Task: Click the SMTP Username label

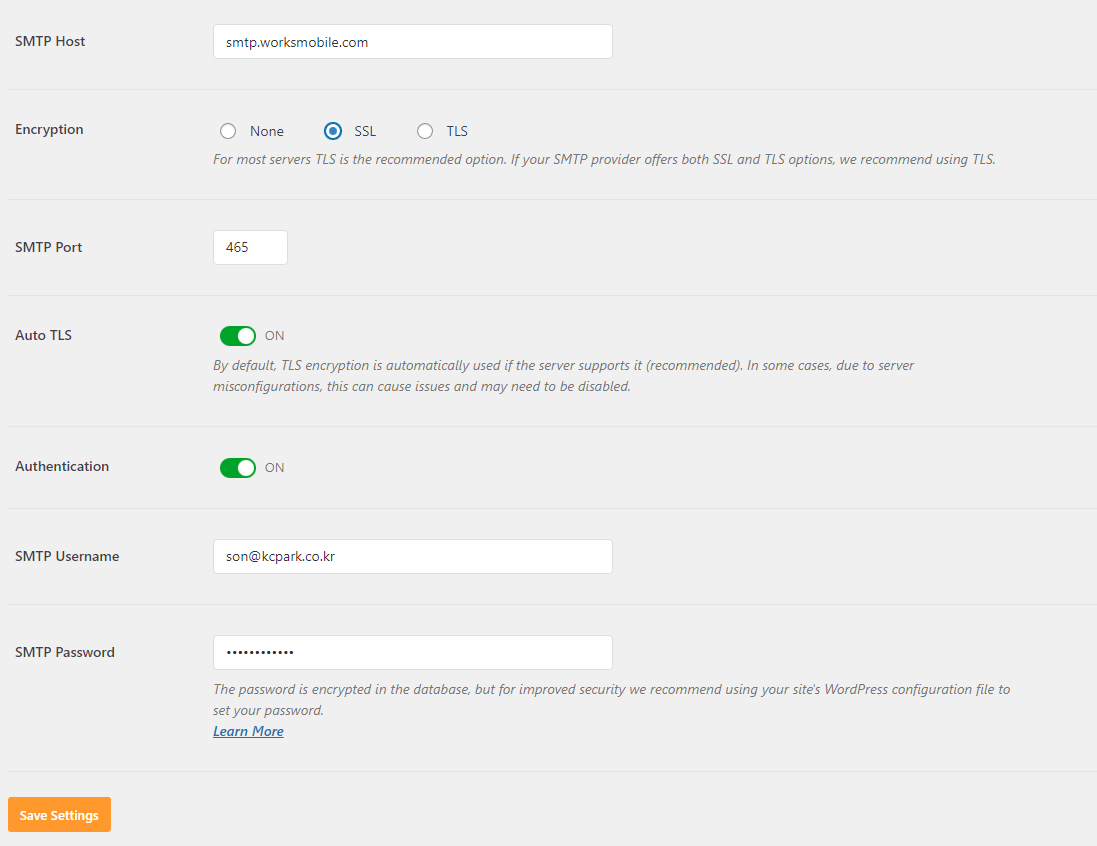Action: pos(67,556)
